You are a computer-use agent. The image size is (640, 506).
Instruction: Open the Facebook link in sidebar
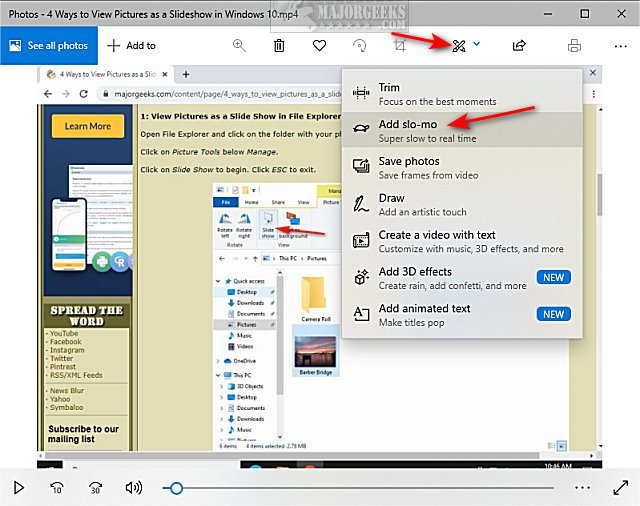coord(66,342)
